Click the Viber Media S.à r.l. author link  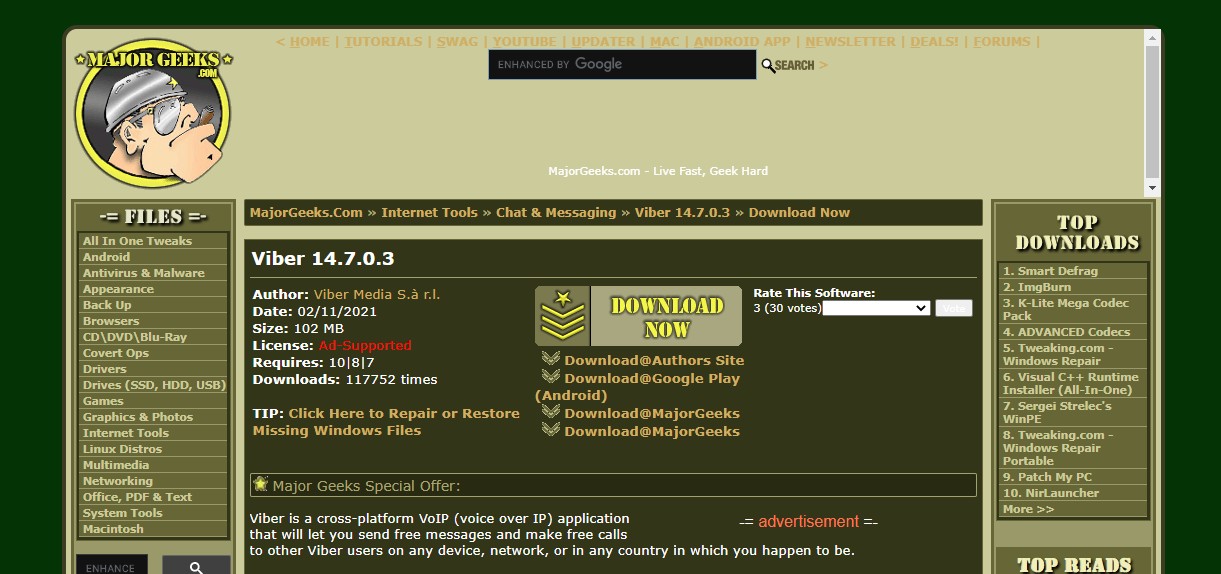coord(377,295)
